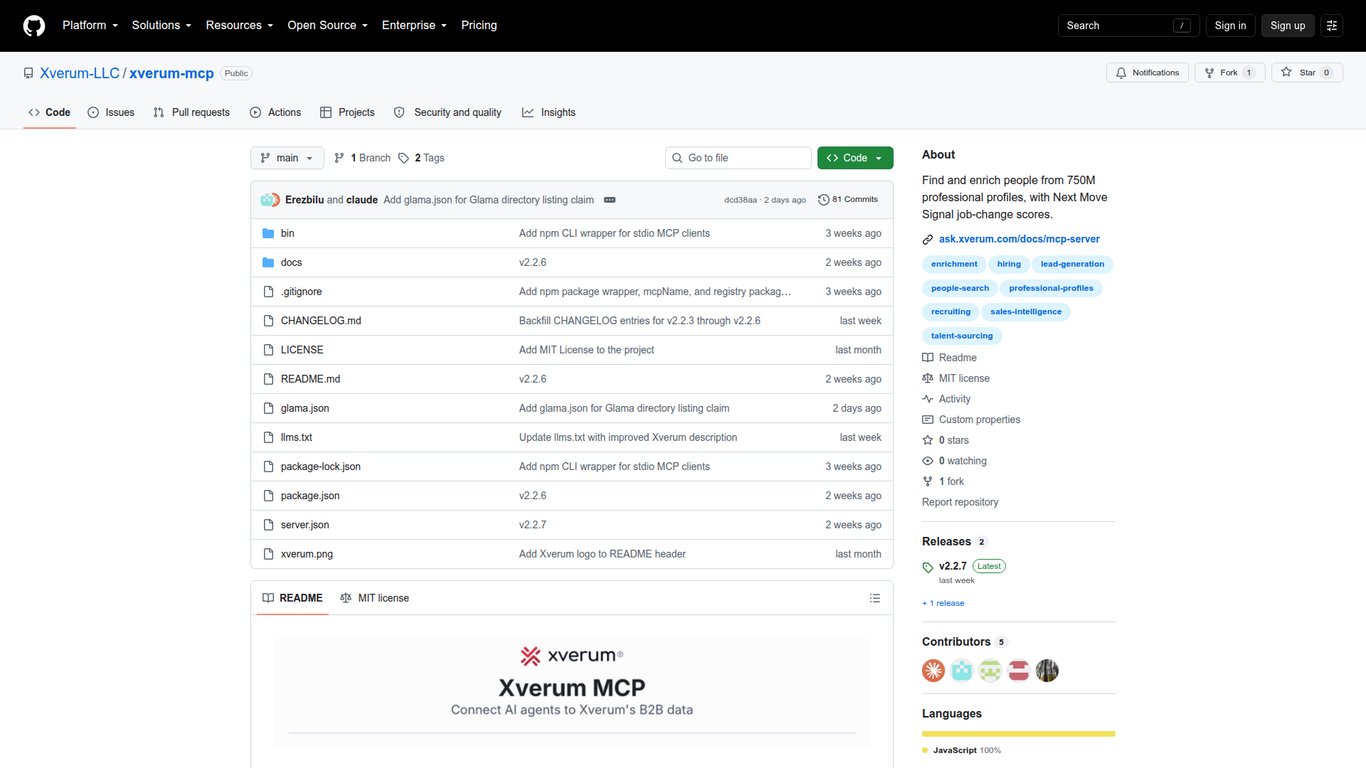Viewport: 1366px width, 768px height.
Task: Expand the Platform menu
Action: pyautogui.click(x=90, y=25)
